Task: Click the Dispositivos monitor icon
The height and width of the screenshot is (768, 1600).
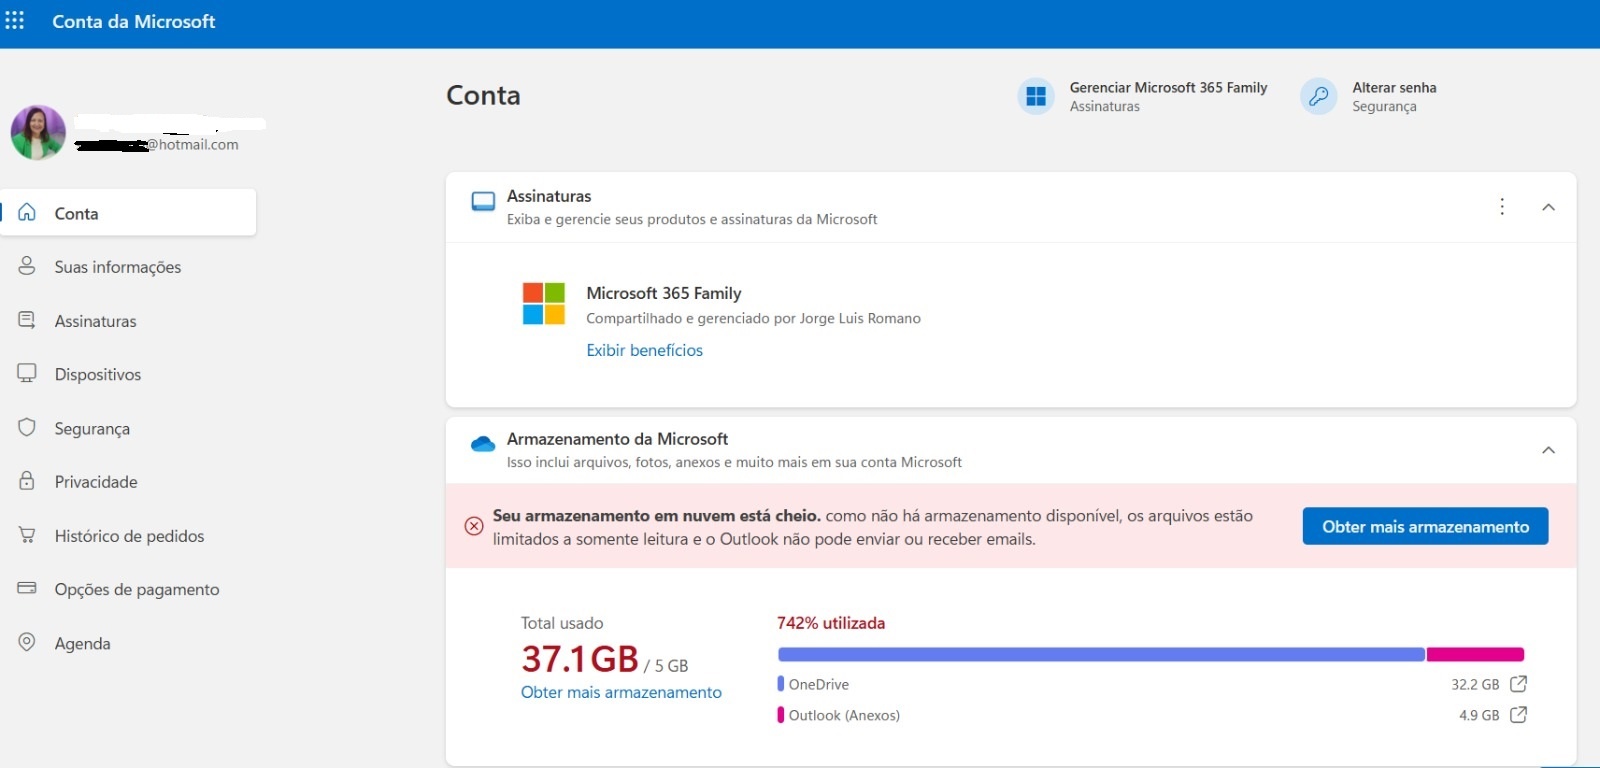Action: 27,373
